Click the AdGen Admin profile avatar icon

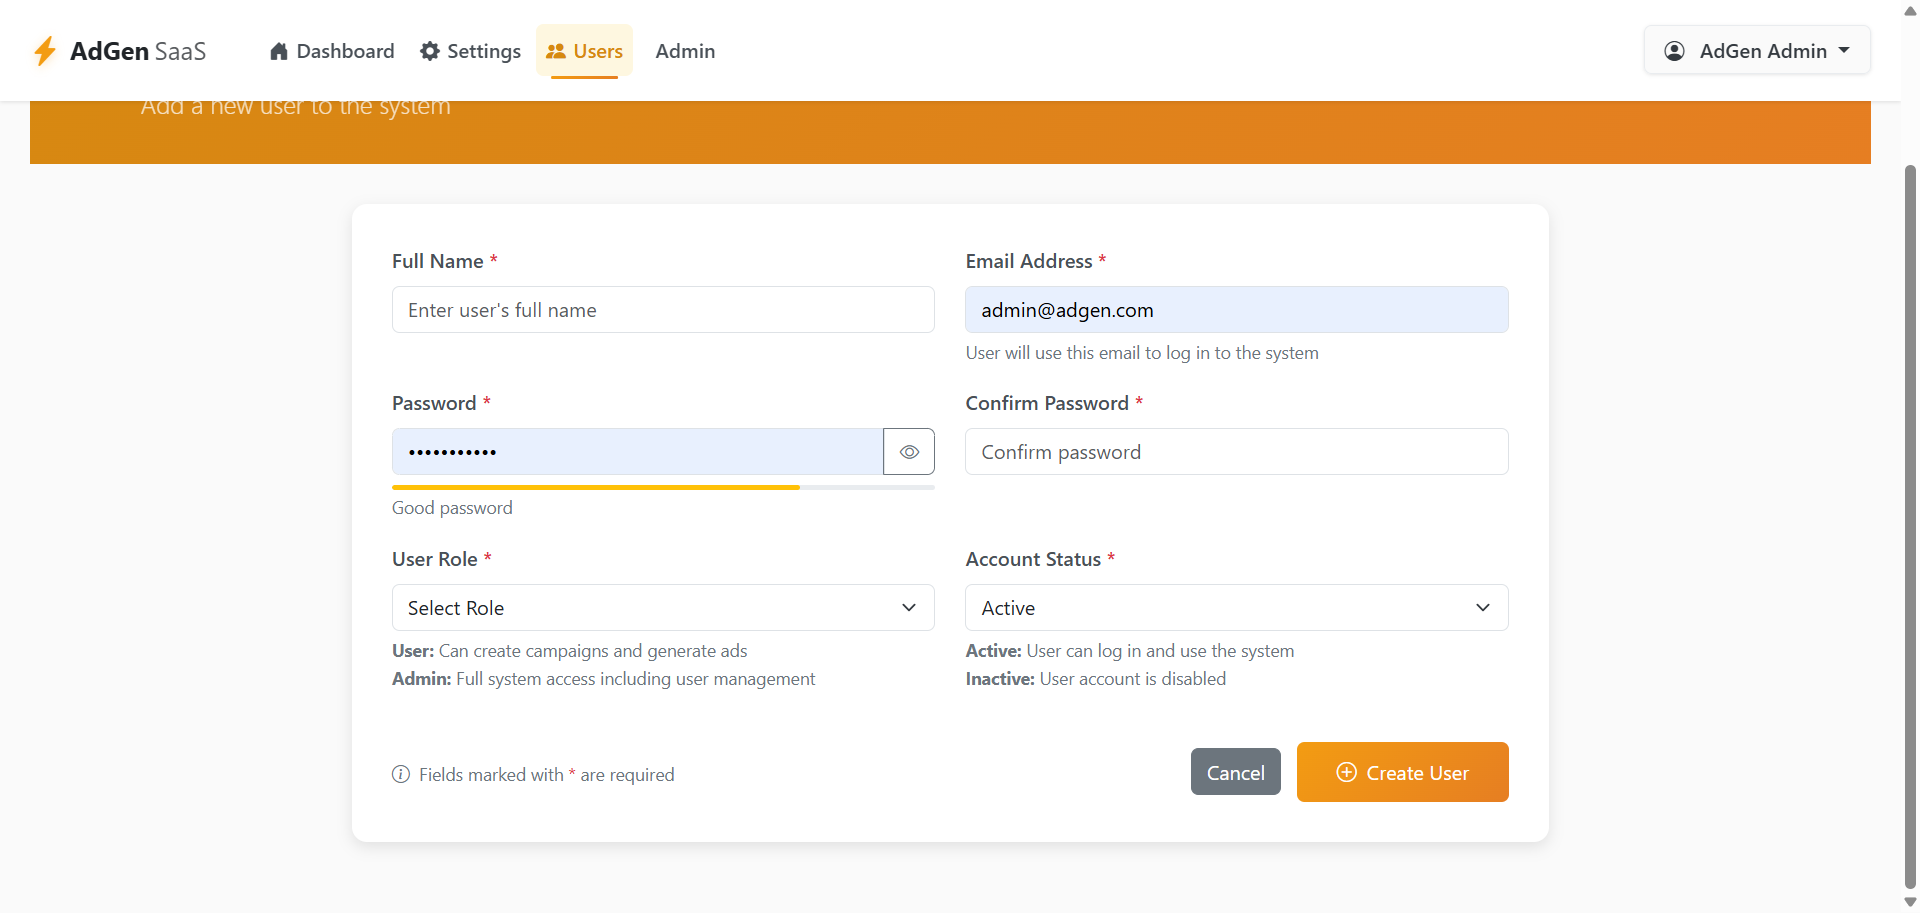click(1674, 51)
